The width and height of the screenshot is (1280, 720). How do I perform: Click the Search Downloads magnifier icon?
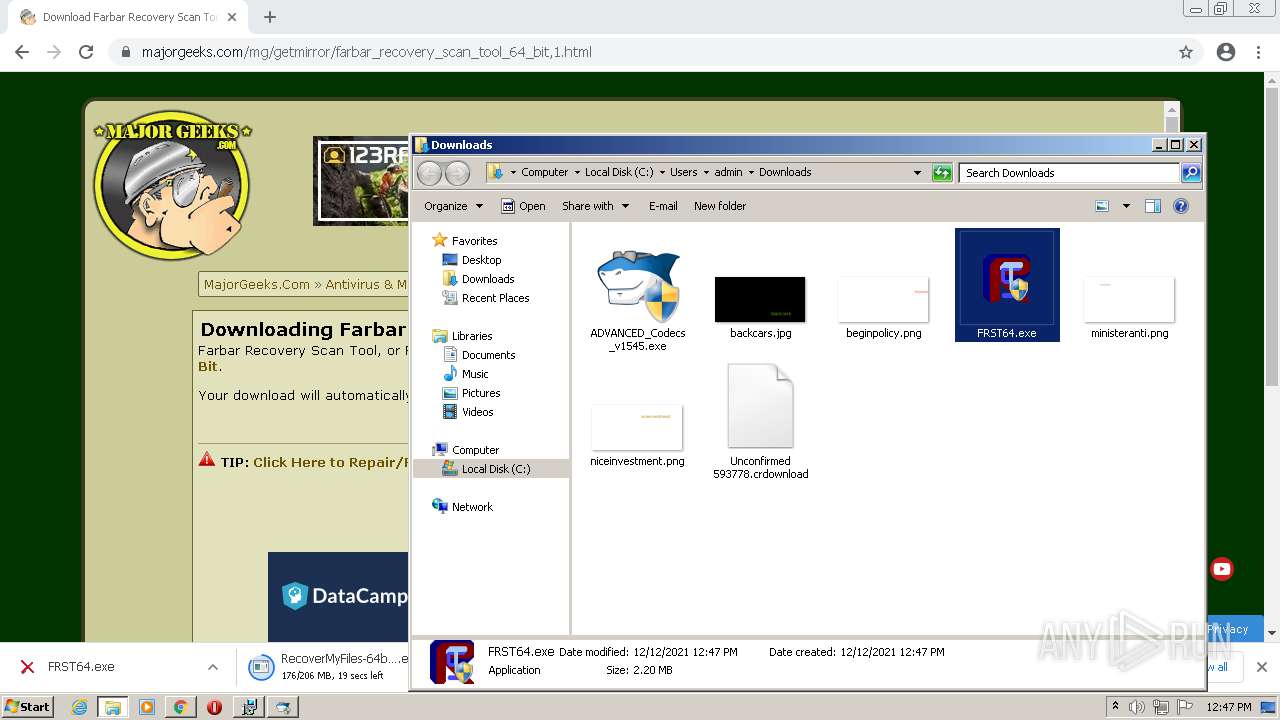tap(1190, 173)
